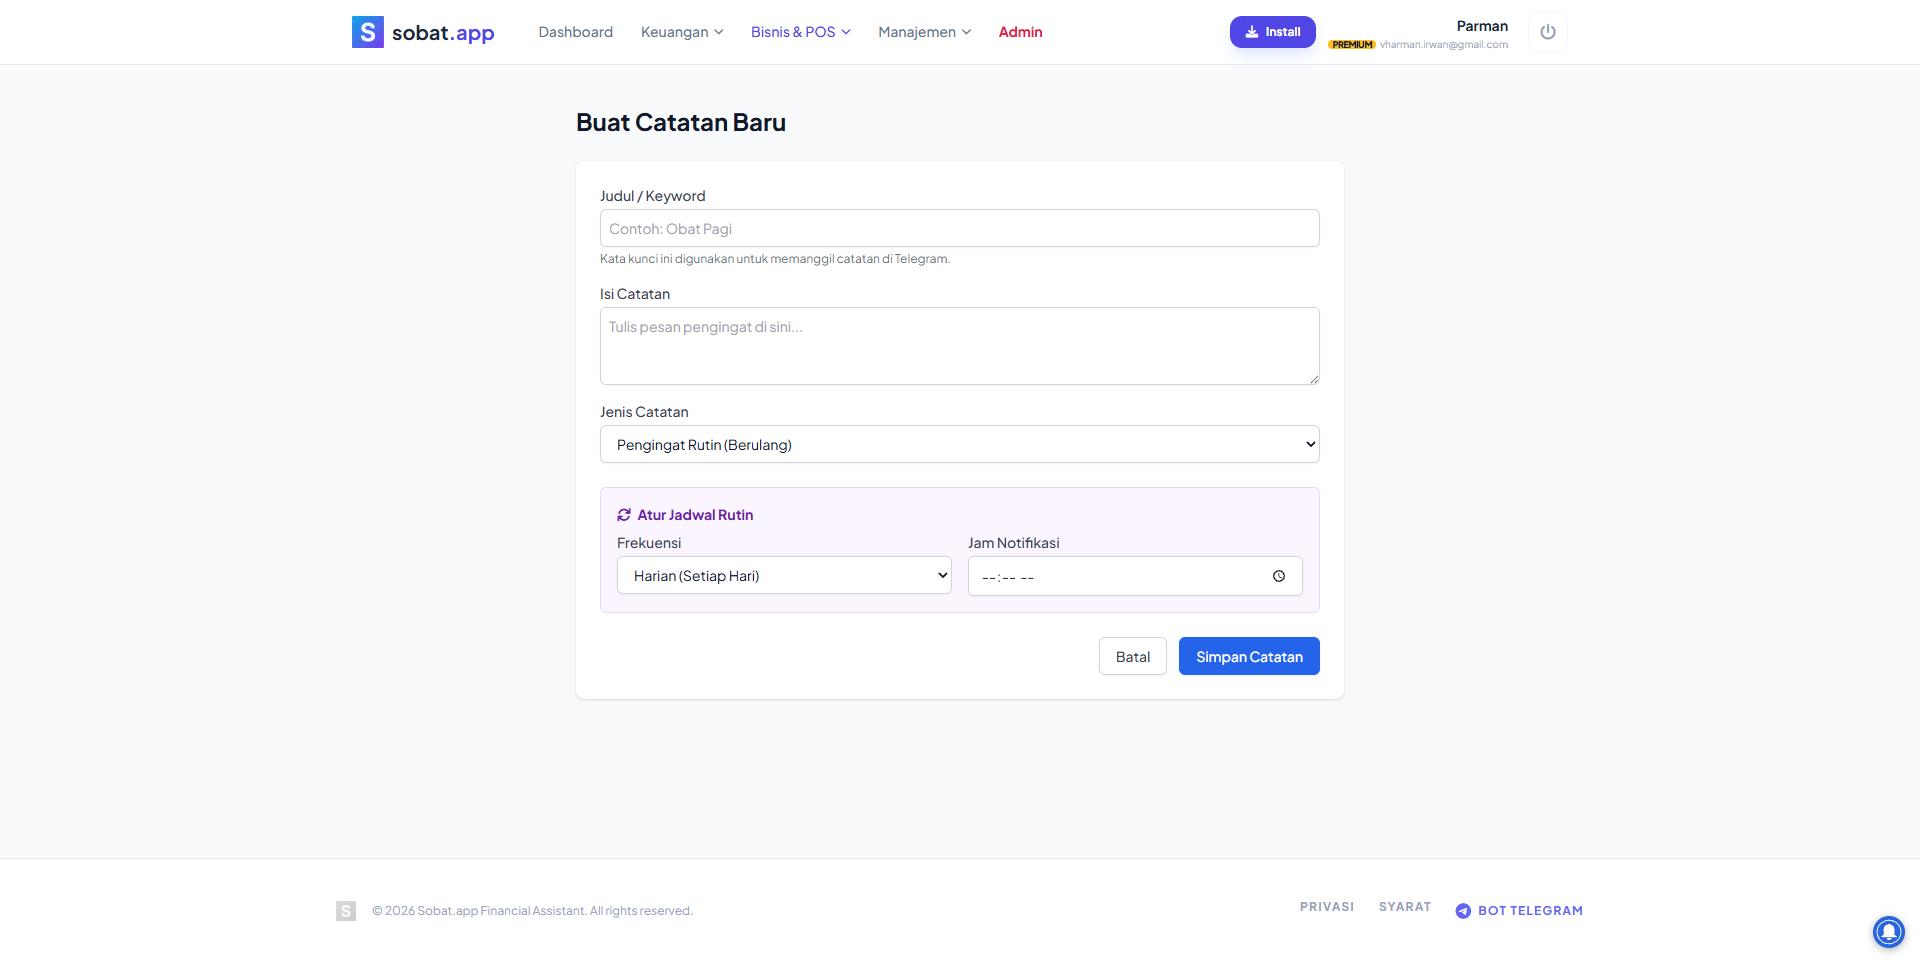Image resolution: width=1920 pixels, height=963 pixels.
Task: Expand the Keuangan menu
Action: point(682,32)
